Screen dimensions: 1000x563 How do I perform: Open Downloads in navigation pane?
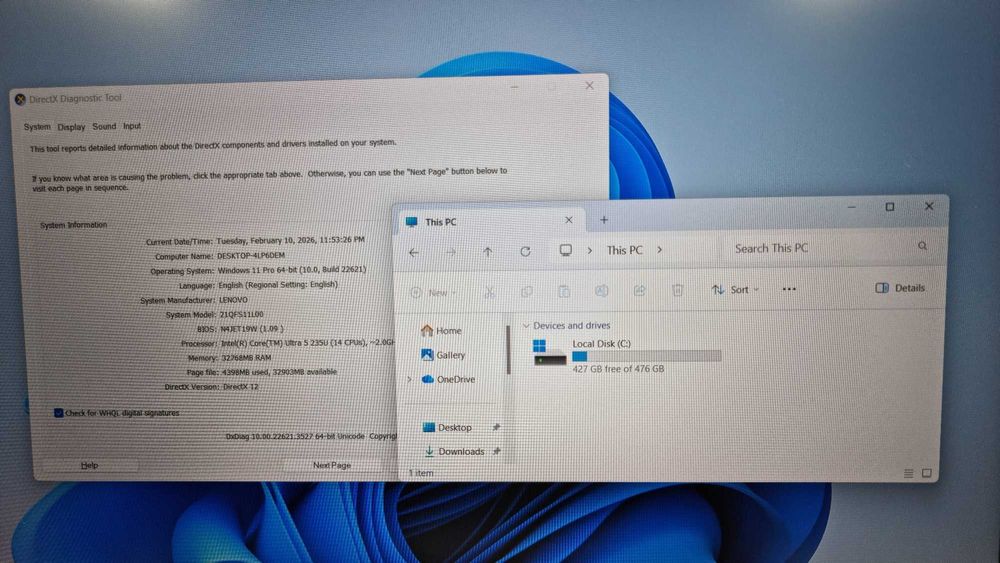(x=455, y=451)
